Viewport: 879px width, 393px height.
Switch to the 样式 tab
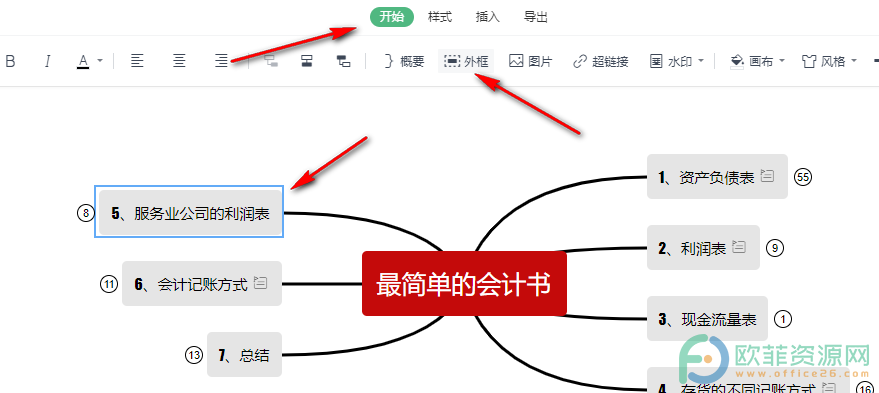[x=440, y=17]
